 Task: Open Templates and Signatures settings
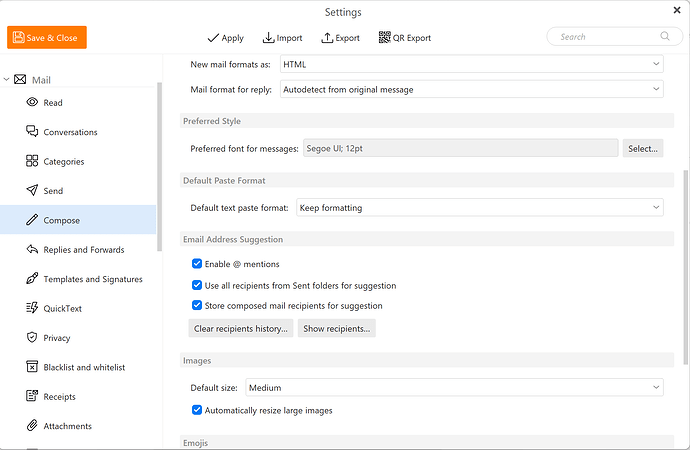[x=78, y=279]
